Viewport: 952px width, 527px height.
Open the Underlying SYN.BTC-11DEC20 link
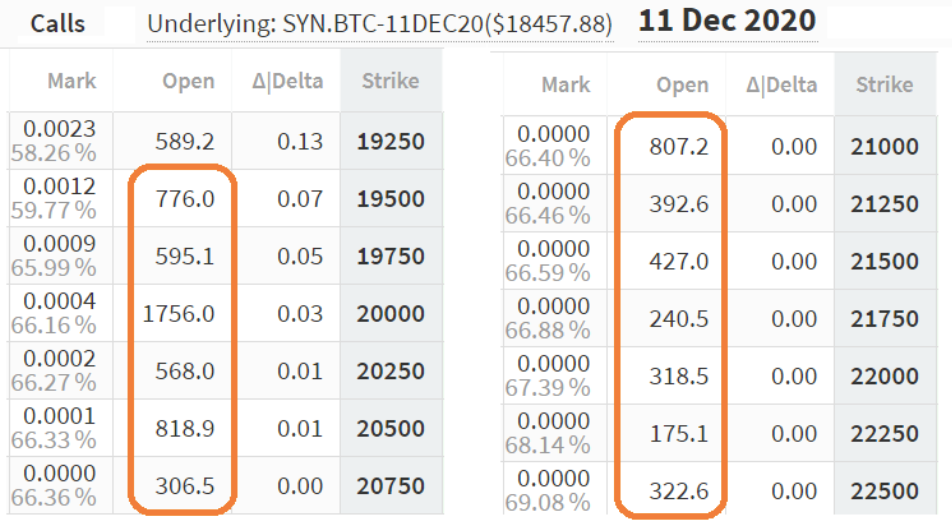pos(379,23)
